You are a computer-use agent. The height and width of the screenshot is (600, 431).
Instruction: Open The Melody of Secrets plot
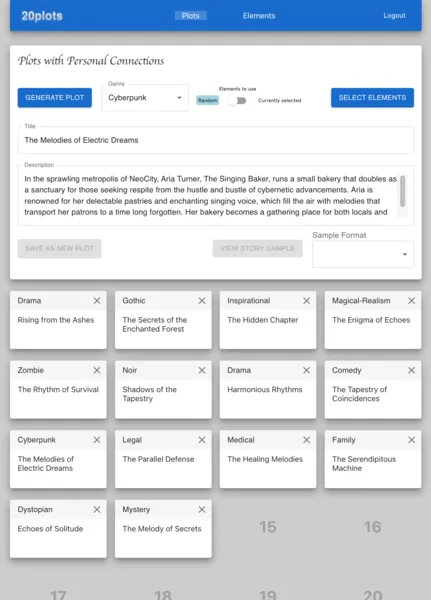[x=163, y=529]
